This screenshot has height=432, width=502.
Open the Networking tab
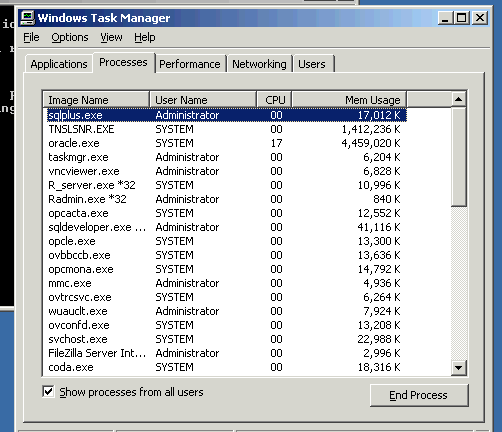click(259, 64)
